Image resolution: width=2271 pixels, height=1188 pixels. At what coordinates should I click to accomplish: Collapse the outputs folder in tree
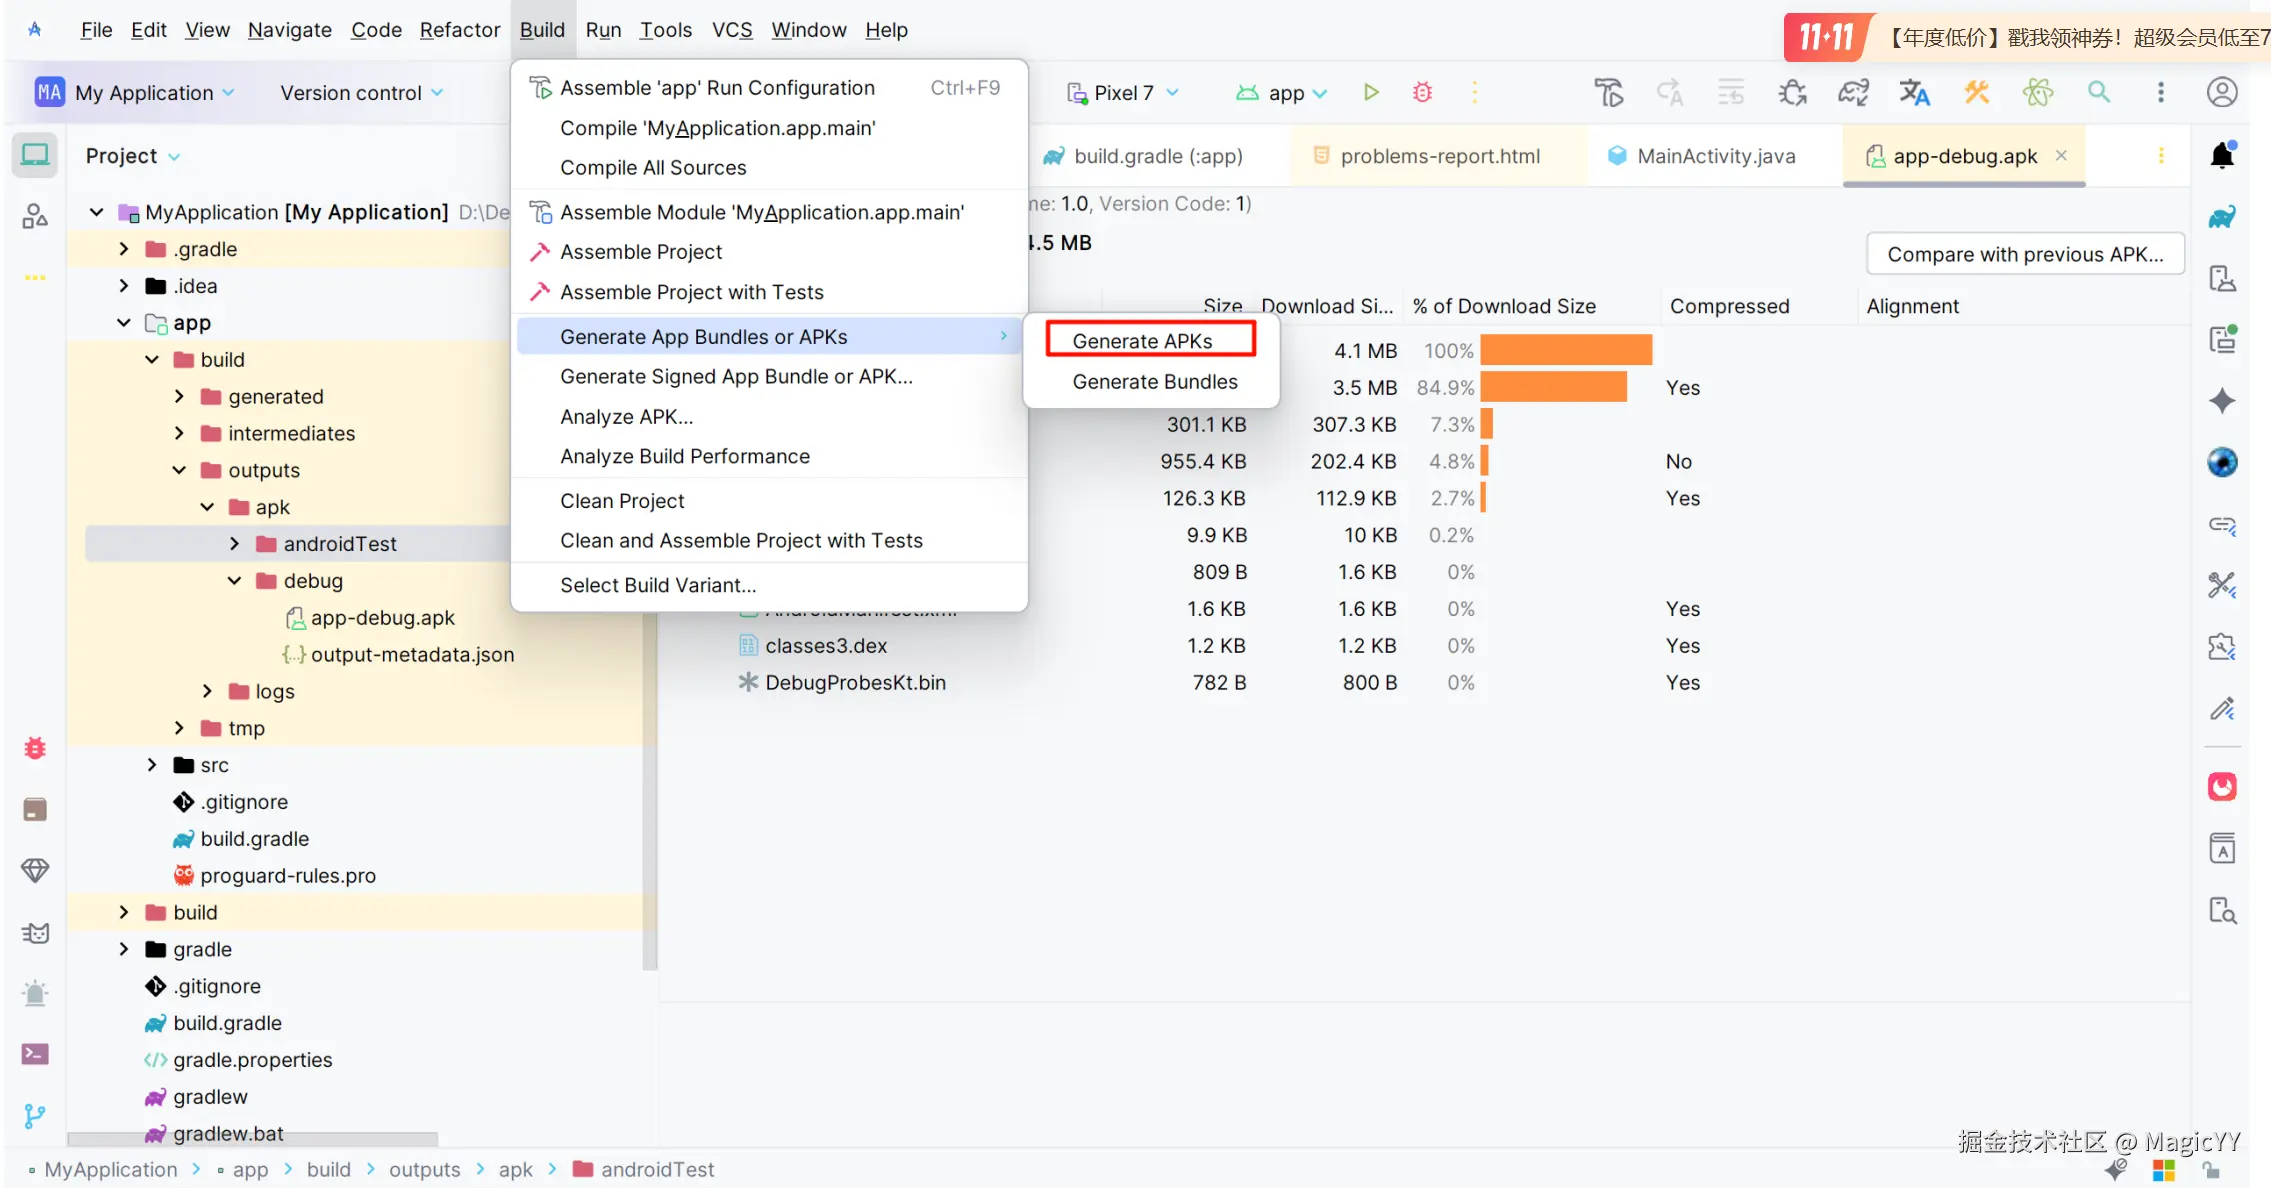[180, 470]
